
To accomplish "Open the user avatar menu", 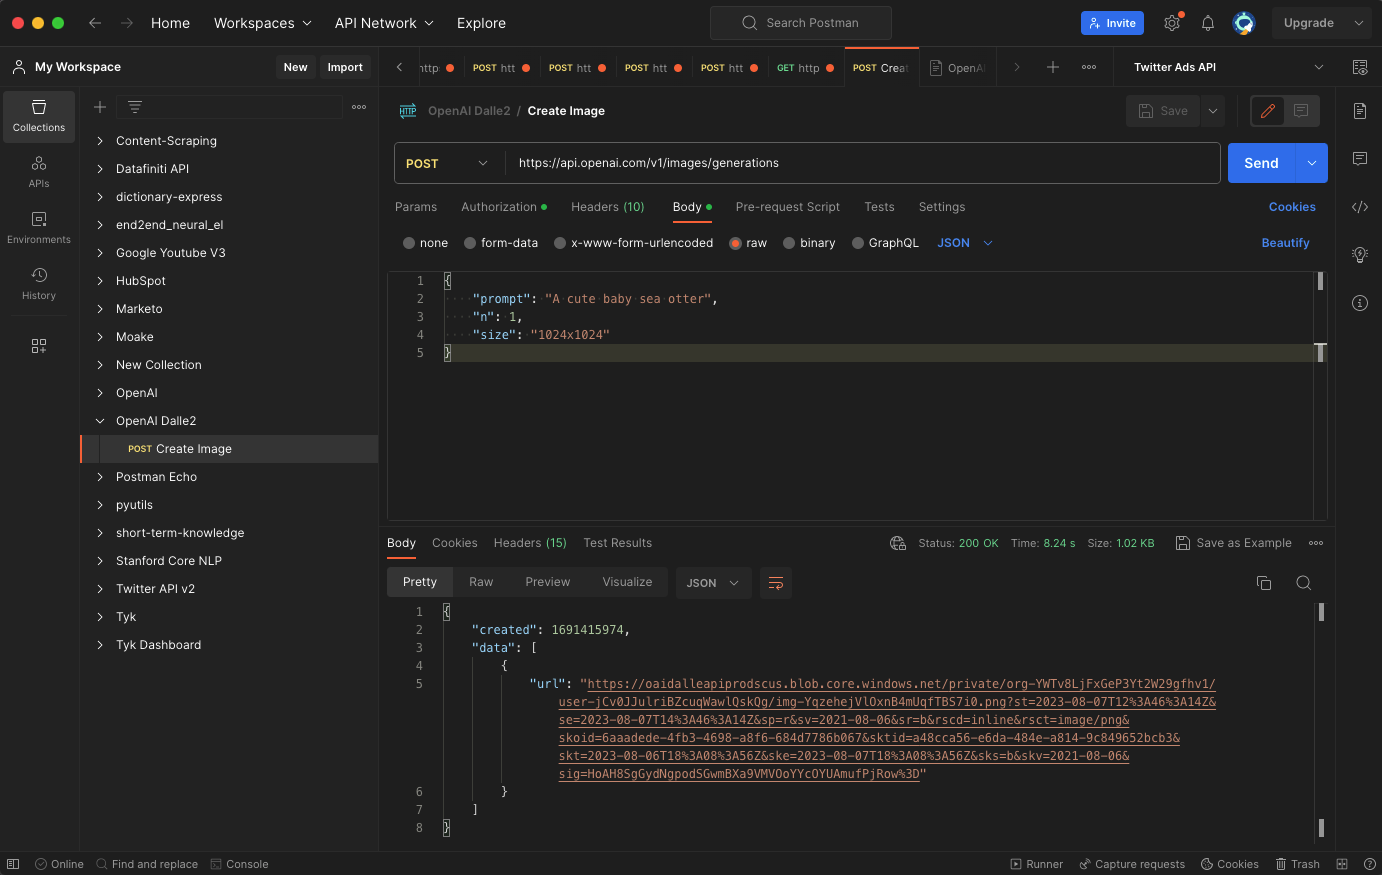I will coord(1244,23).
